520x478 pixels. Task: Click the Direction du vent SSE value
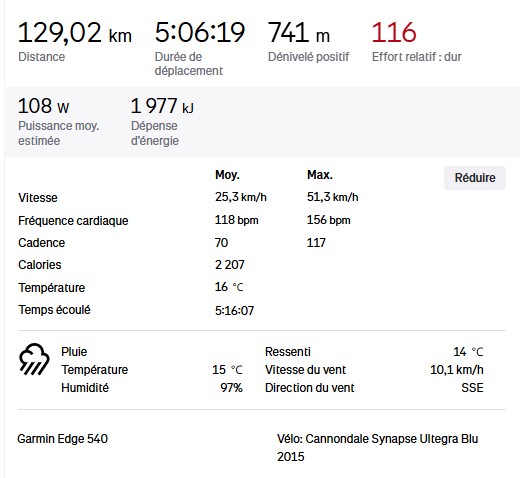click(472, 388)
